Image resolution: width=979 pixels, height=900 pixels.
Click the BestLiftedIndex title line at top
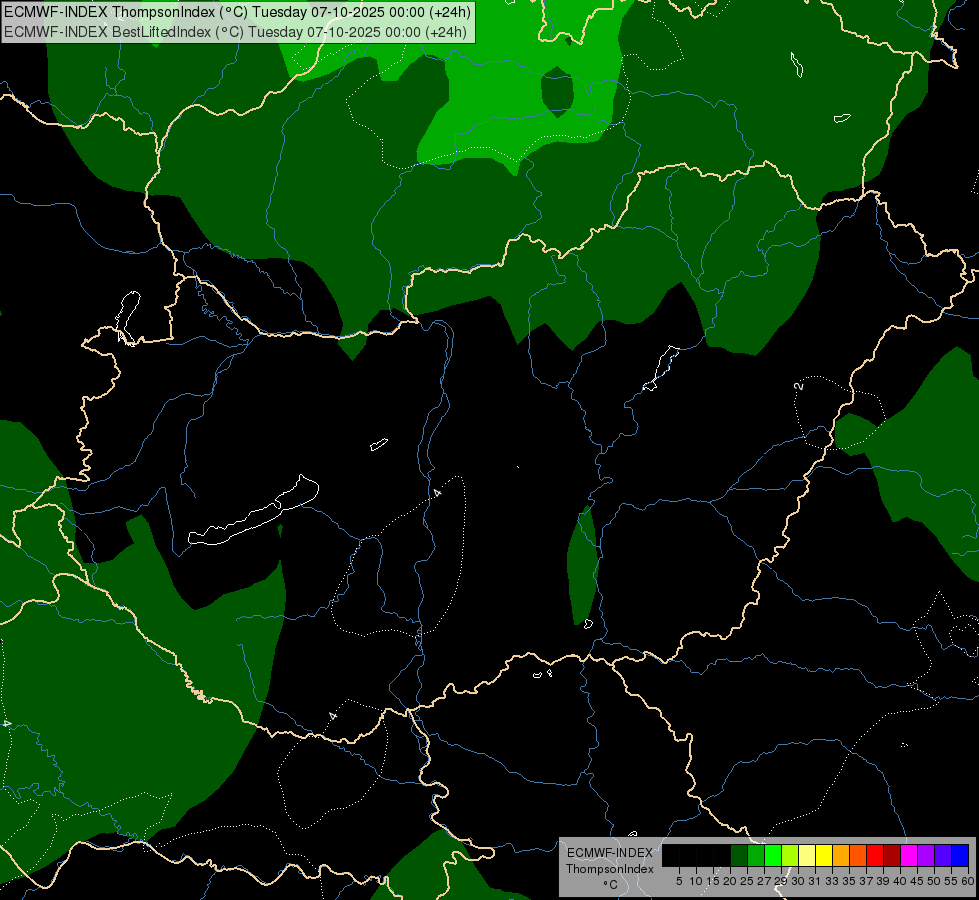[x=235, y=32]
